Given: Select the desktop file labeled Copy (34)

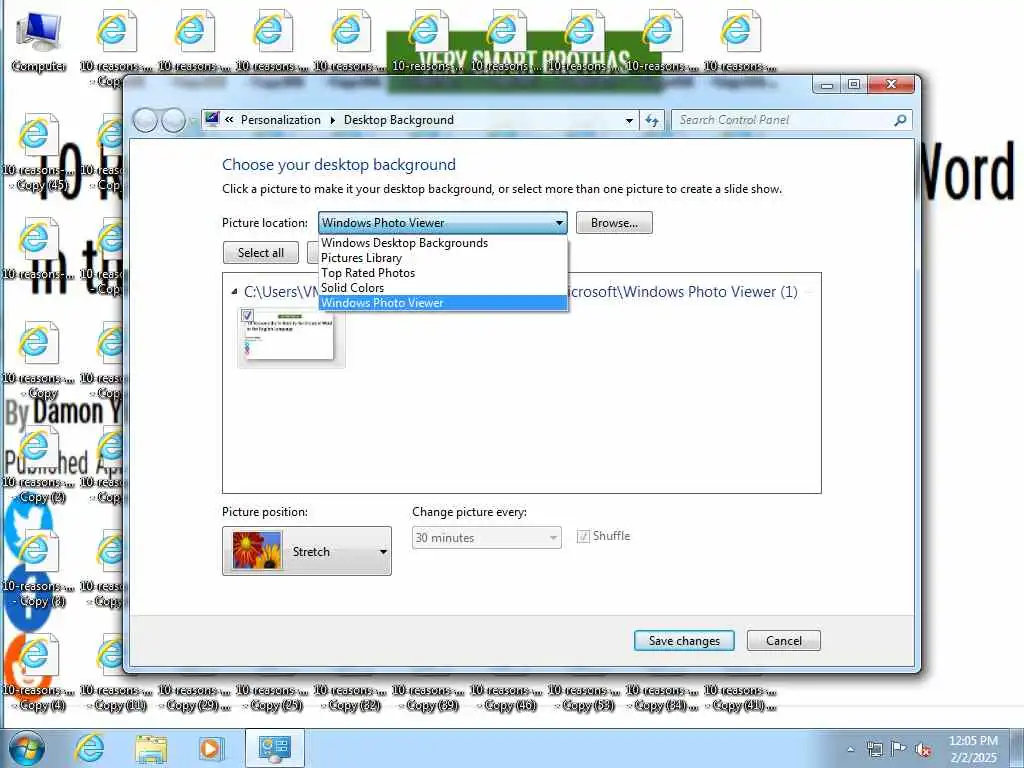Looking at the screenshot, I should coord(662,697).
